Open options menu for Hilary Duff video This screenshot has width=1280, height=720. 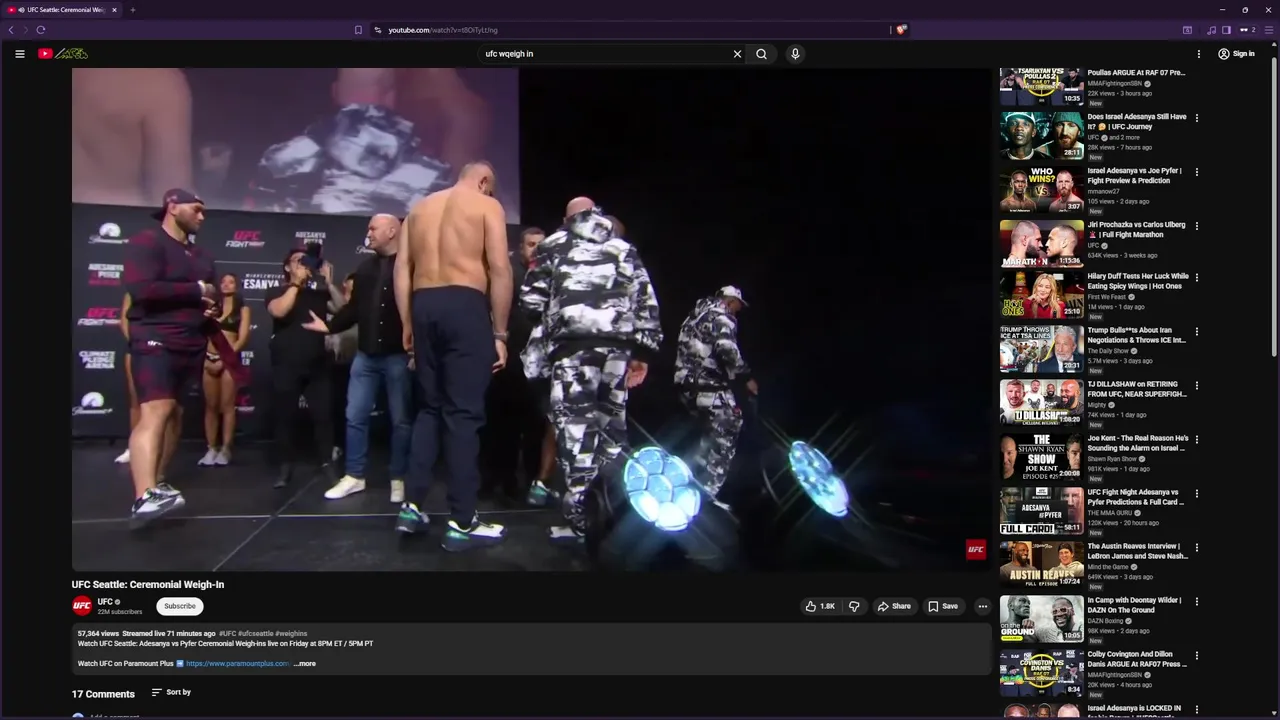coord(1197,278)
